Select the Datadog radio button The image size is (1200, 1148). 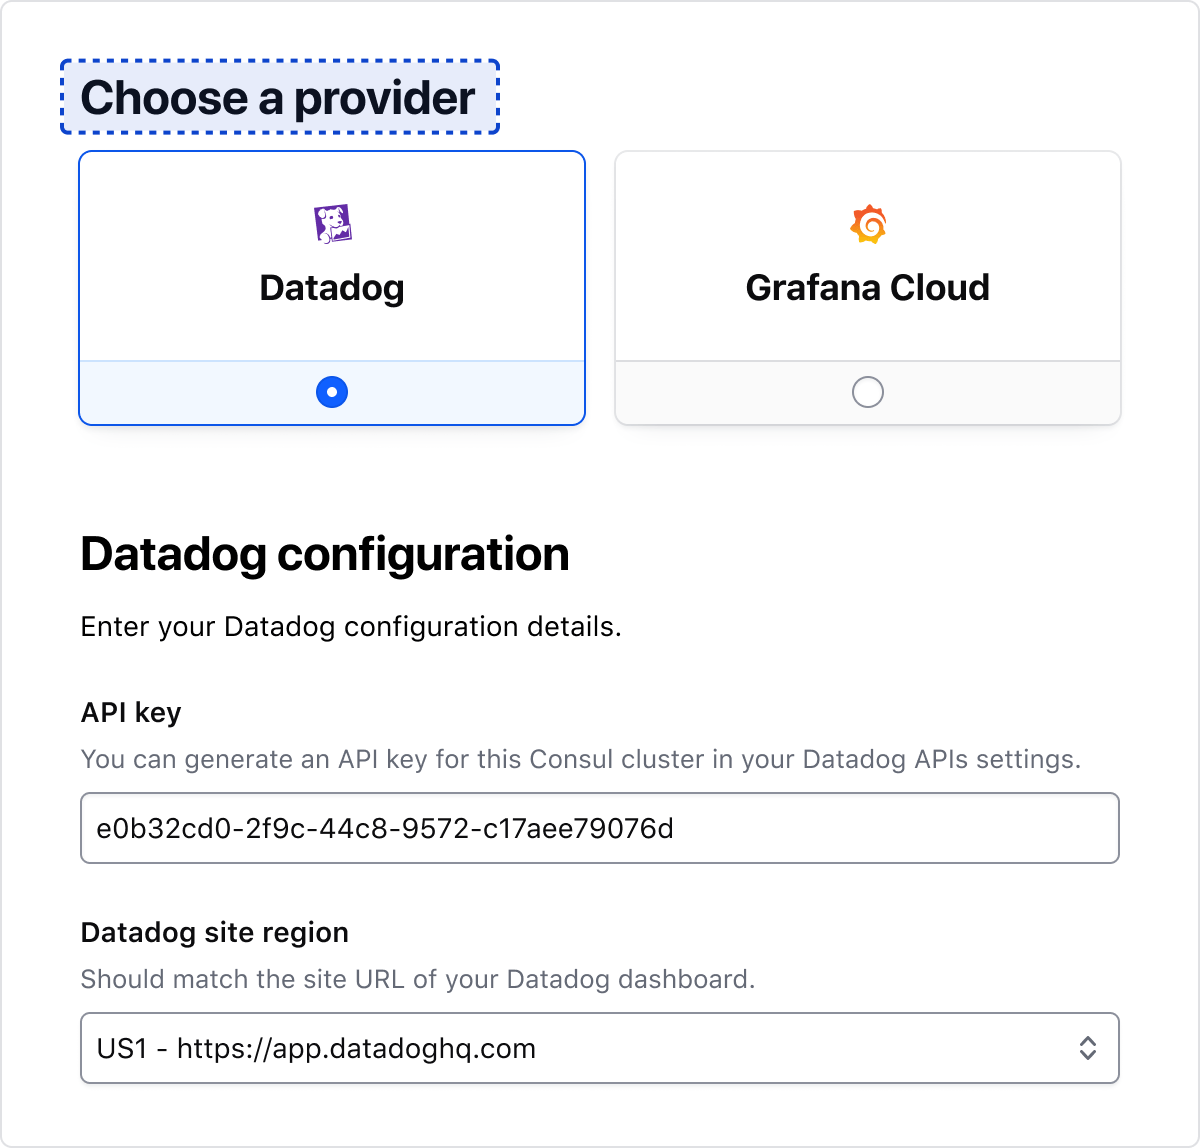[x=332, y=392]
